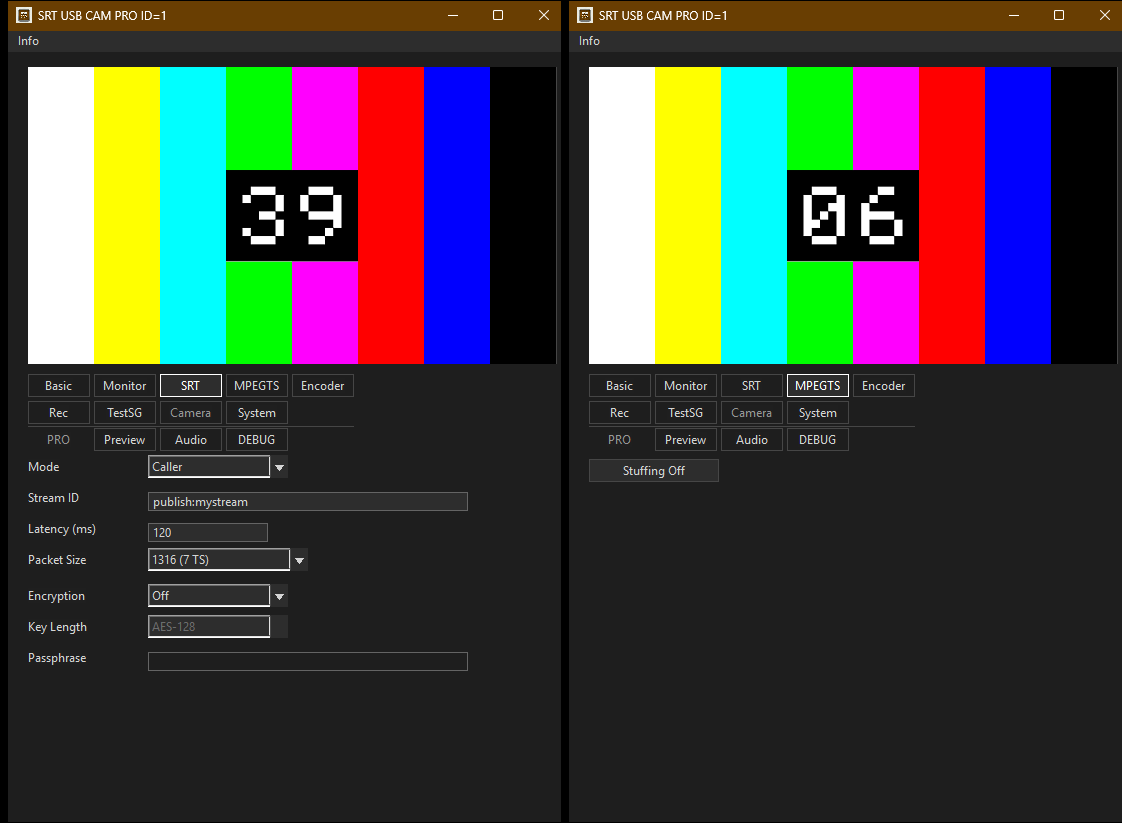This screenshot has width=1122, height=823.
Task: Click the PRO label in left window
Action: (x=59, y=440)
